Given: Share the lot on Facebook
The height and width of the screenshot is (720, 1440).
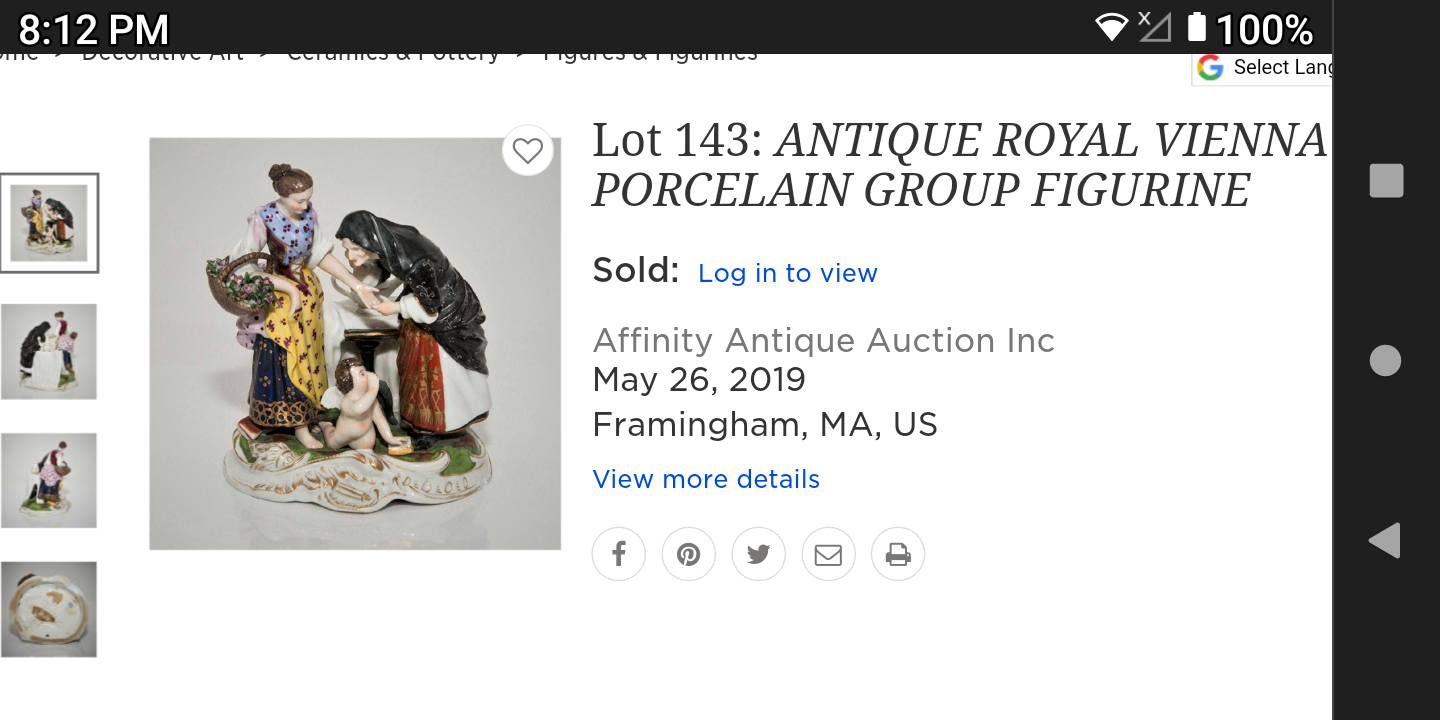Looking at the screenshot, I should (619, 554).
